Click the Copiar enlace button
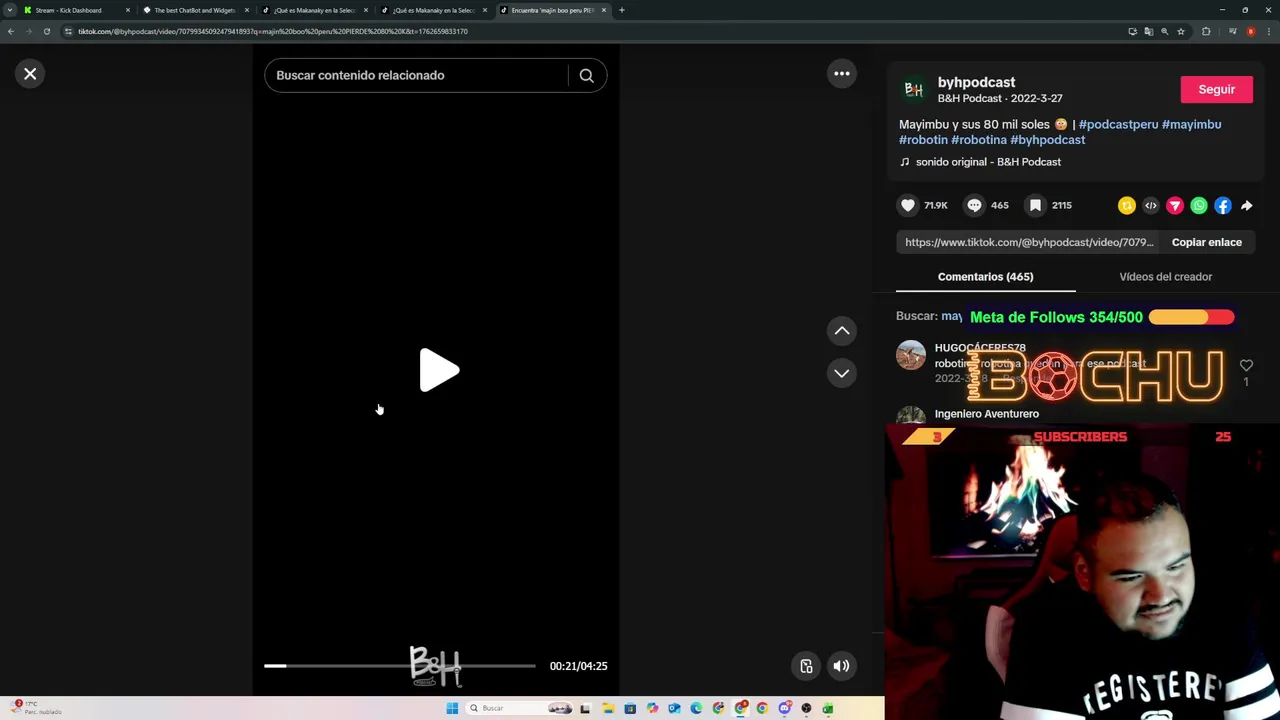This screenshot has height=720, width=1280. 1207,242
